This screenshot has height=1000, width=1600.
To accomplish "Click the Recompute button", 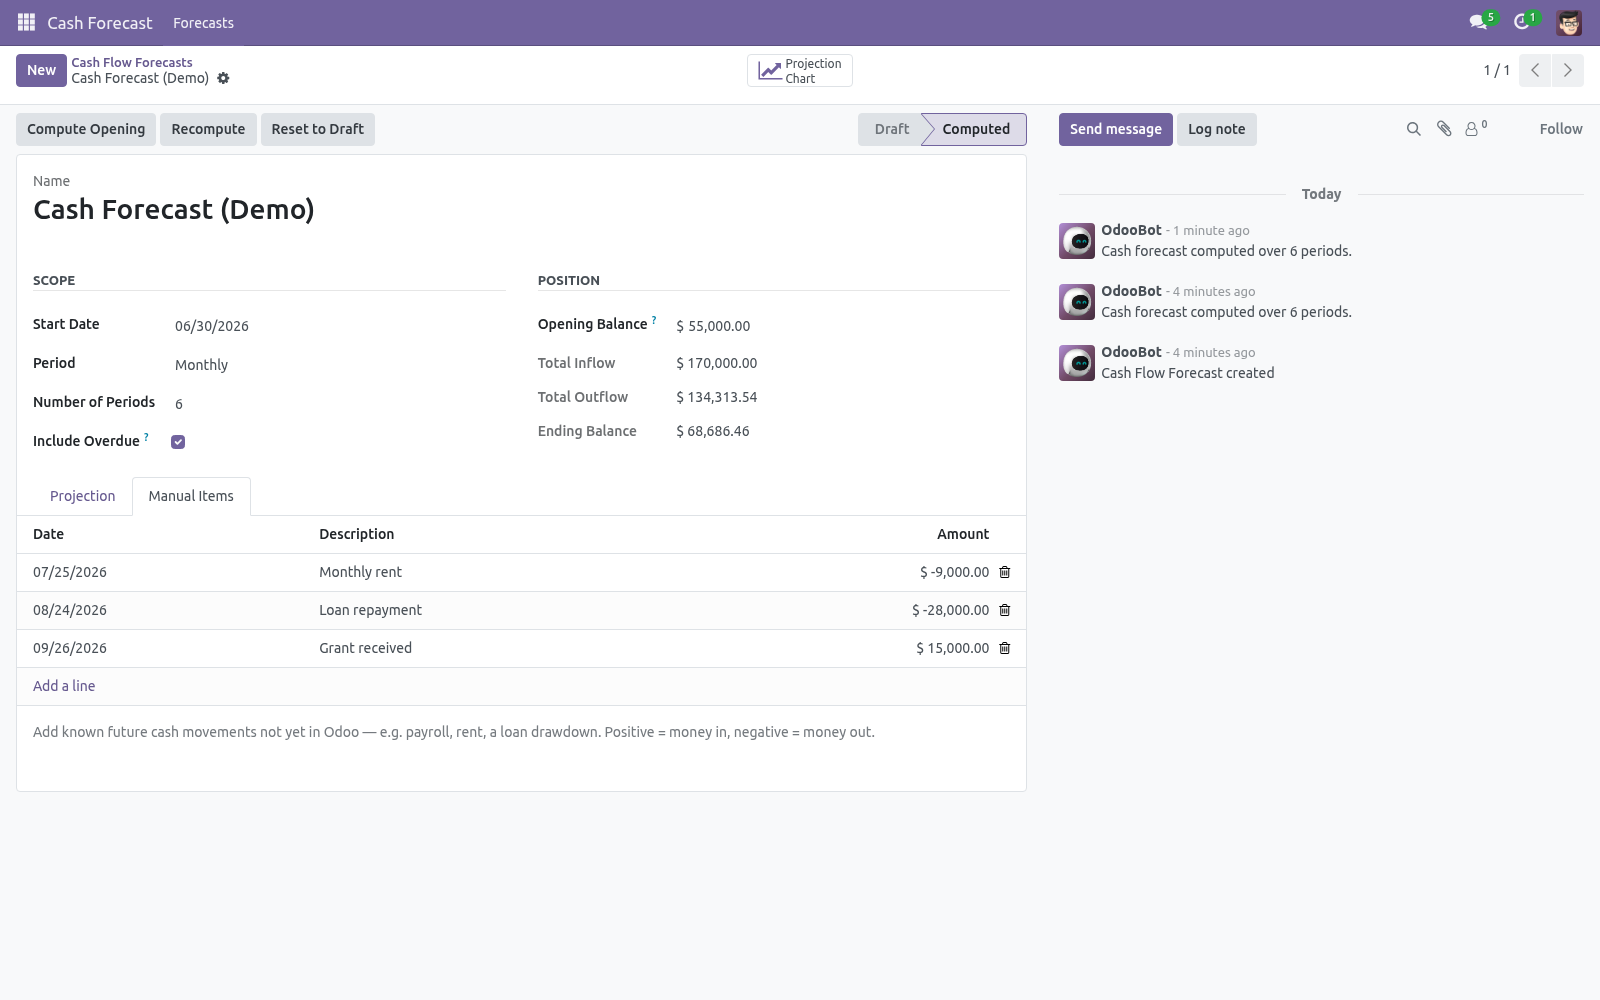I will coord(208,129).
